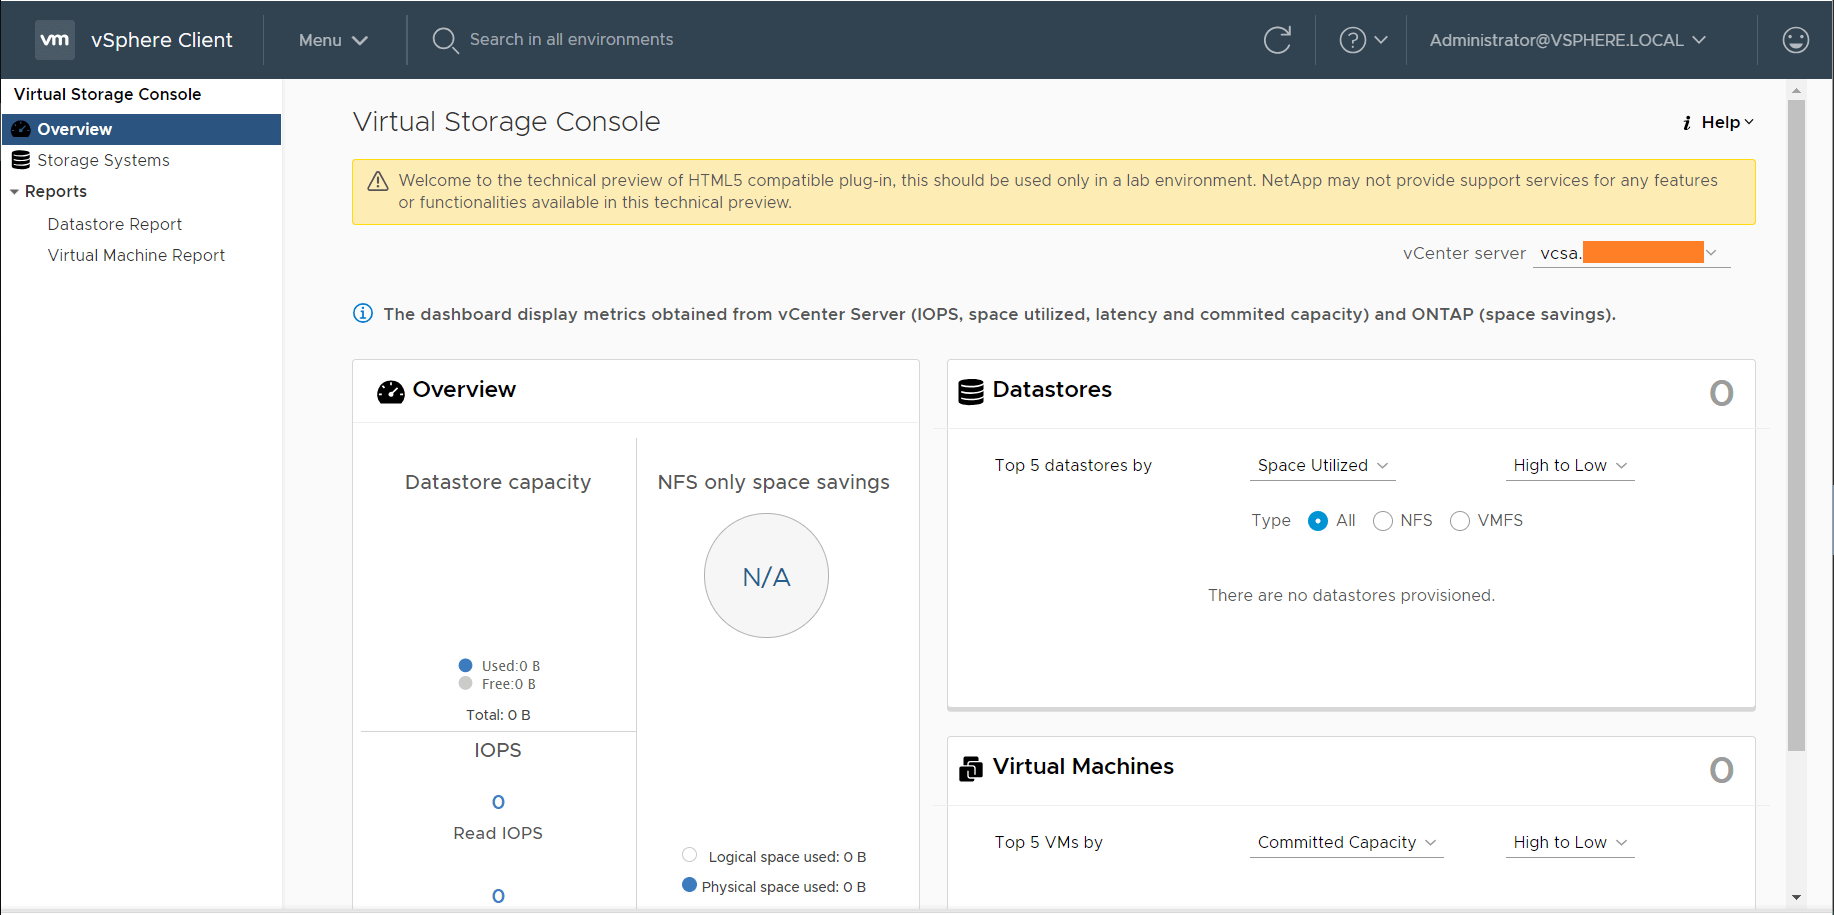Select the NFS datastore type radio button

(1383, 520)
